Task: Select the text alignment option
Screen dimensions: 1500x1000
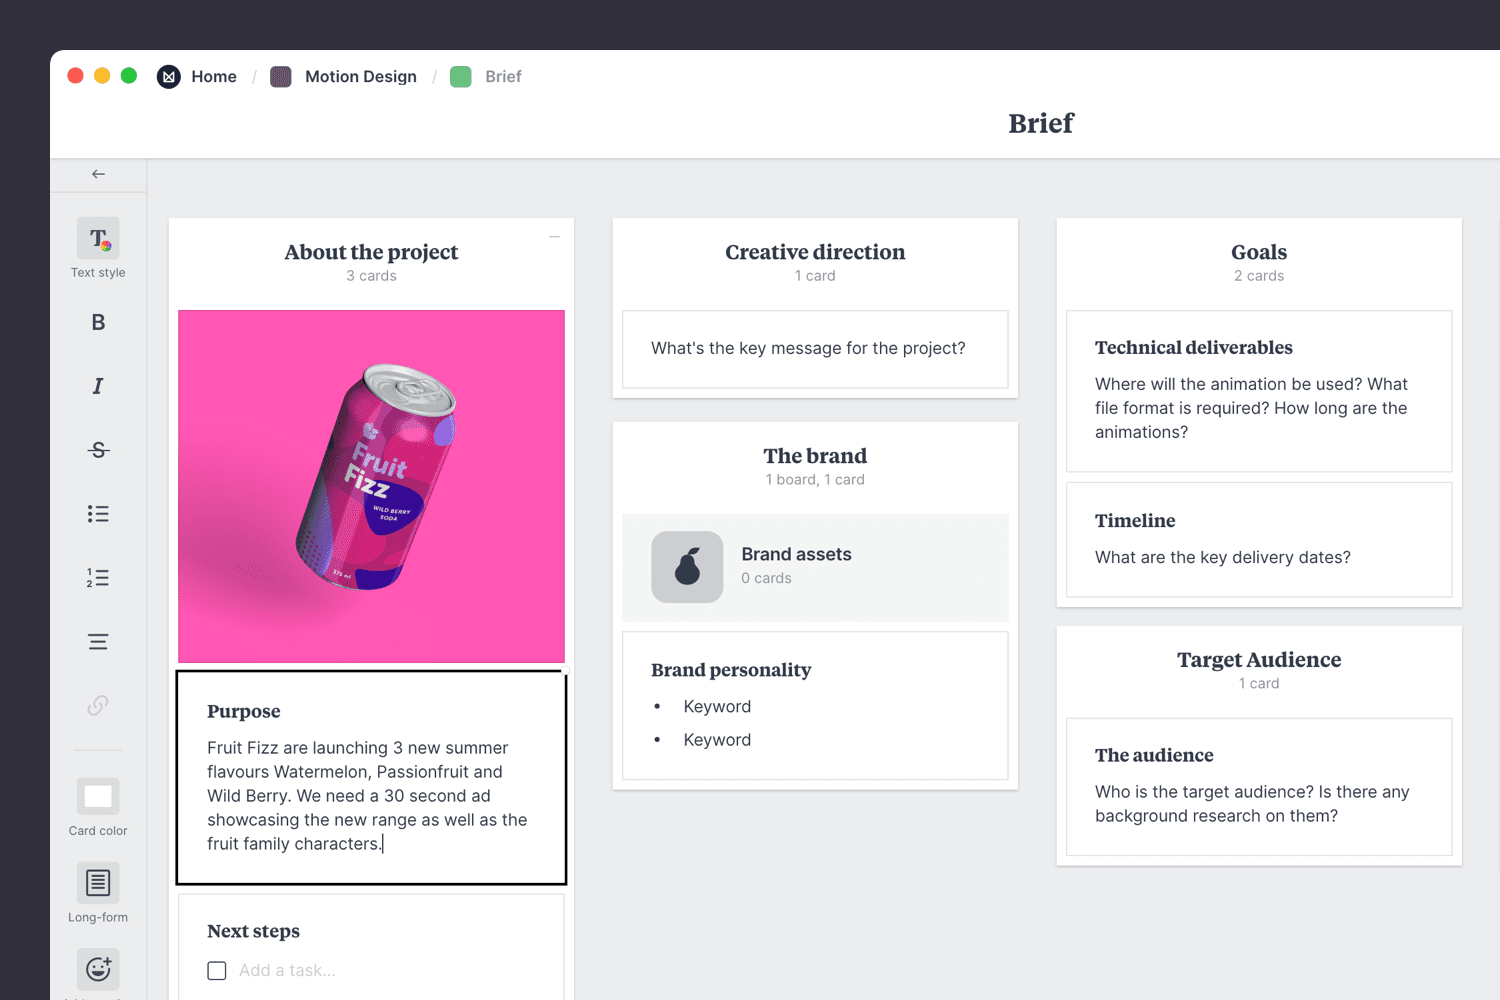Action: pos(97,641)
